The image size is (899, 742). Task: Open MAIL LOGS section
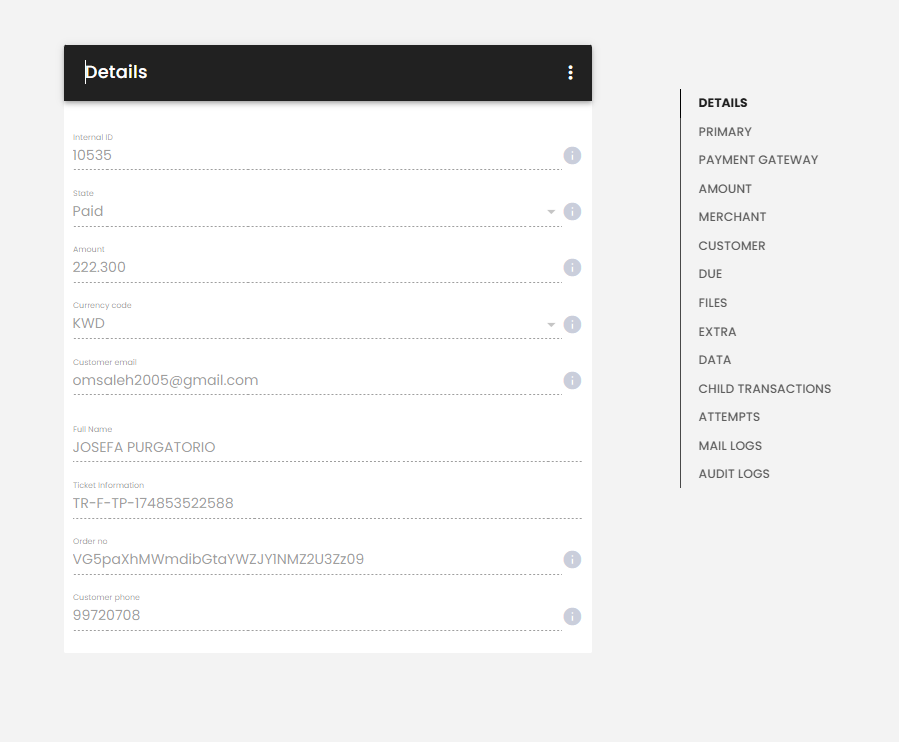730,446
